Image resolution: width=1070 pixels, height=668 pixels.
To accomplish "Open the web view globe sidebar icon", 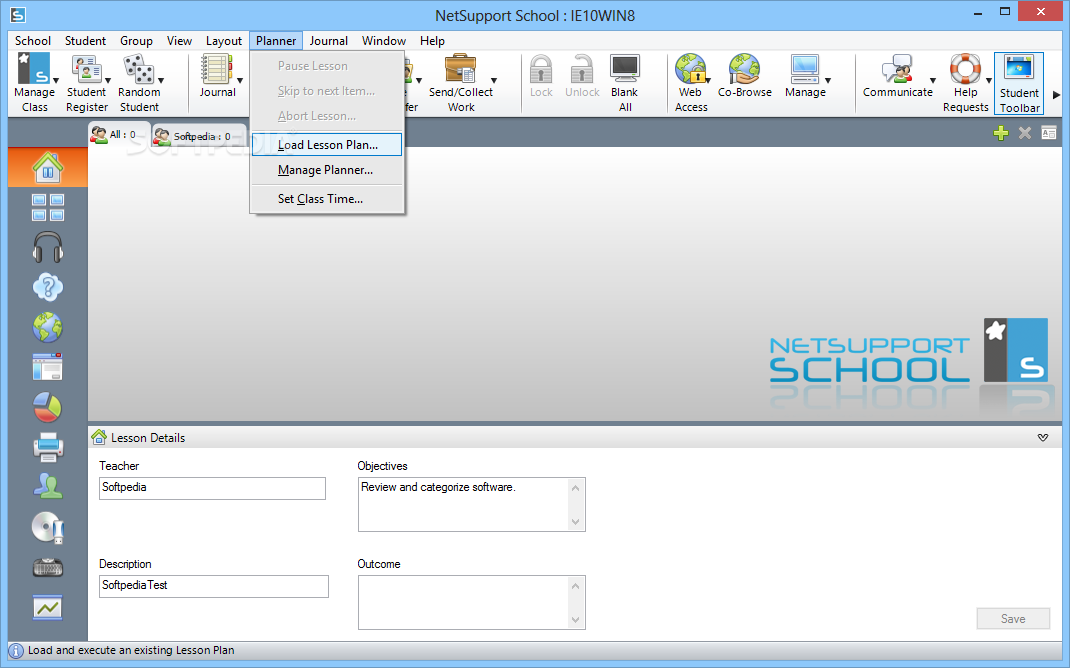I will click(x=48, y=328).
